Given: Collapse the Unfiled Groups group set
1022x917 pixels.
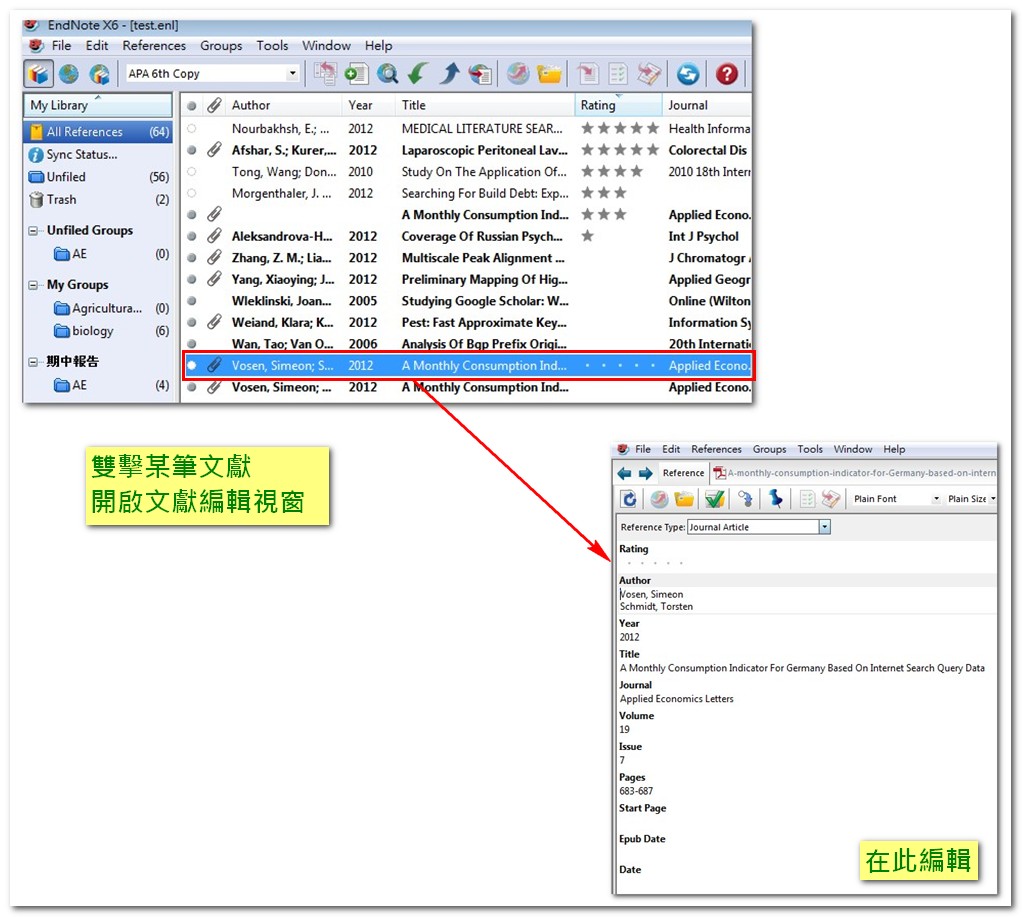Looking at the screenshot, I should tap(33, 231).
